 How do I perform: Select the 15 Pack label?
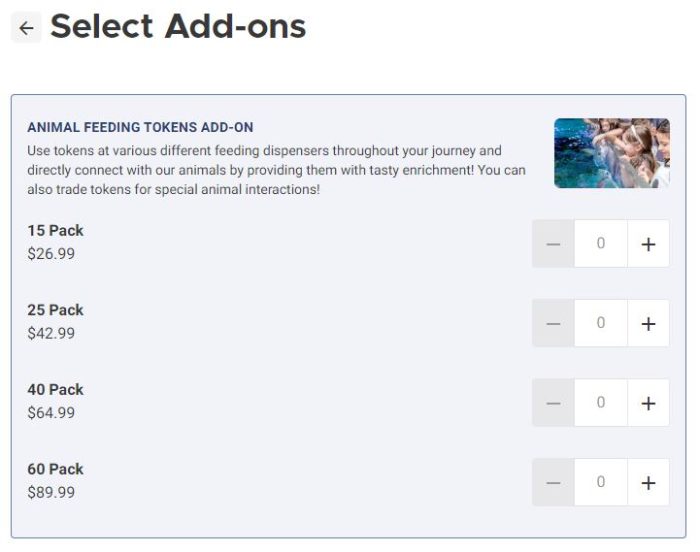pyautogui.click(x=55, y=231)
